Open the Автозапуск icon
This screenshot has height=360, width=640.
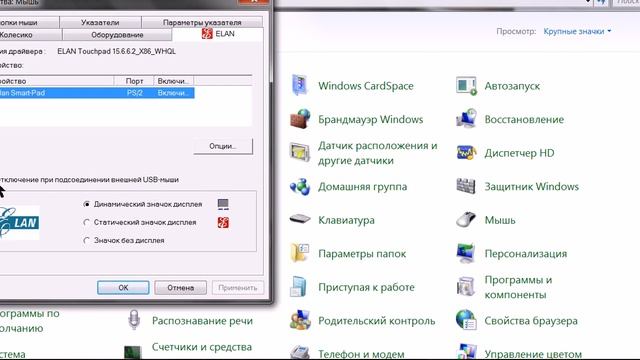point(466,86)
